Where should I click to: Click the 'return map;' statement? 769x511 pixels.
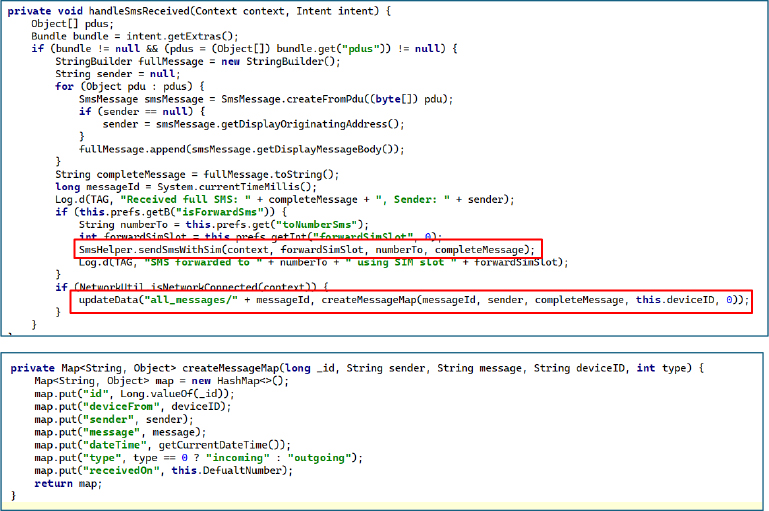coord(66,482)
